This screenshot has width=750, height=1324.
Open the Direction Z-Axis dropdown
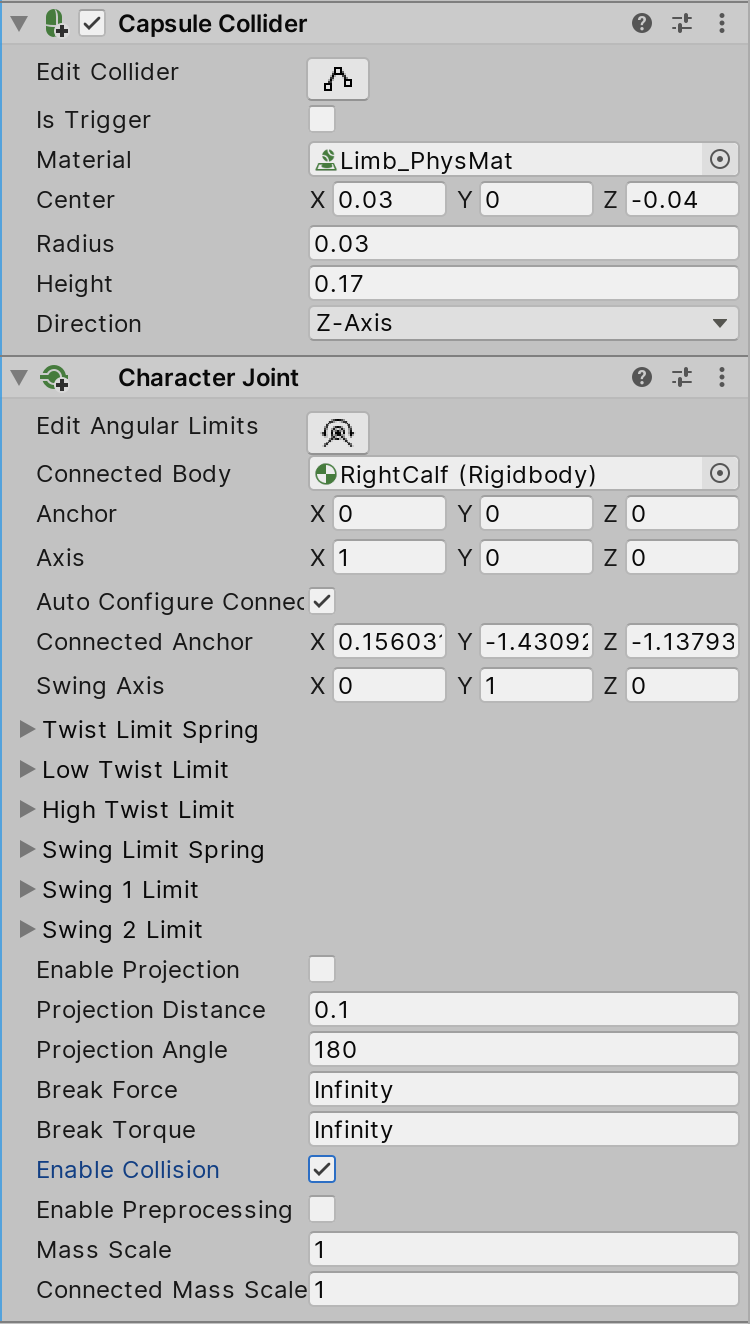click(x=523, y=323)
